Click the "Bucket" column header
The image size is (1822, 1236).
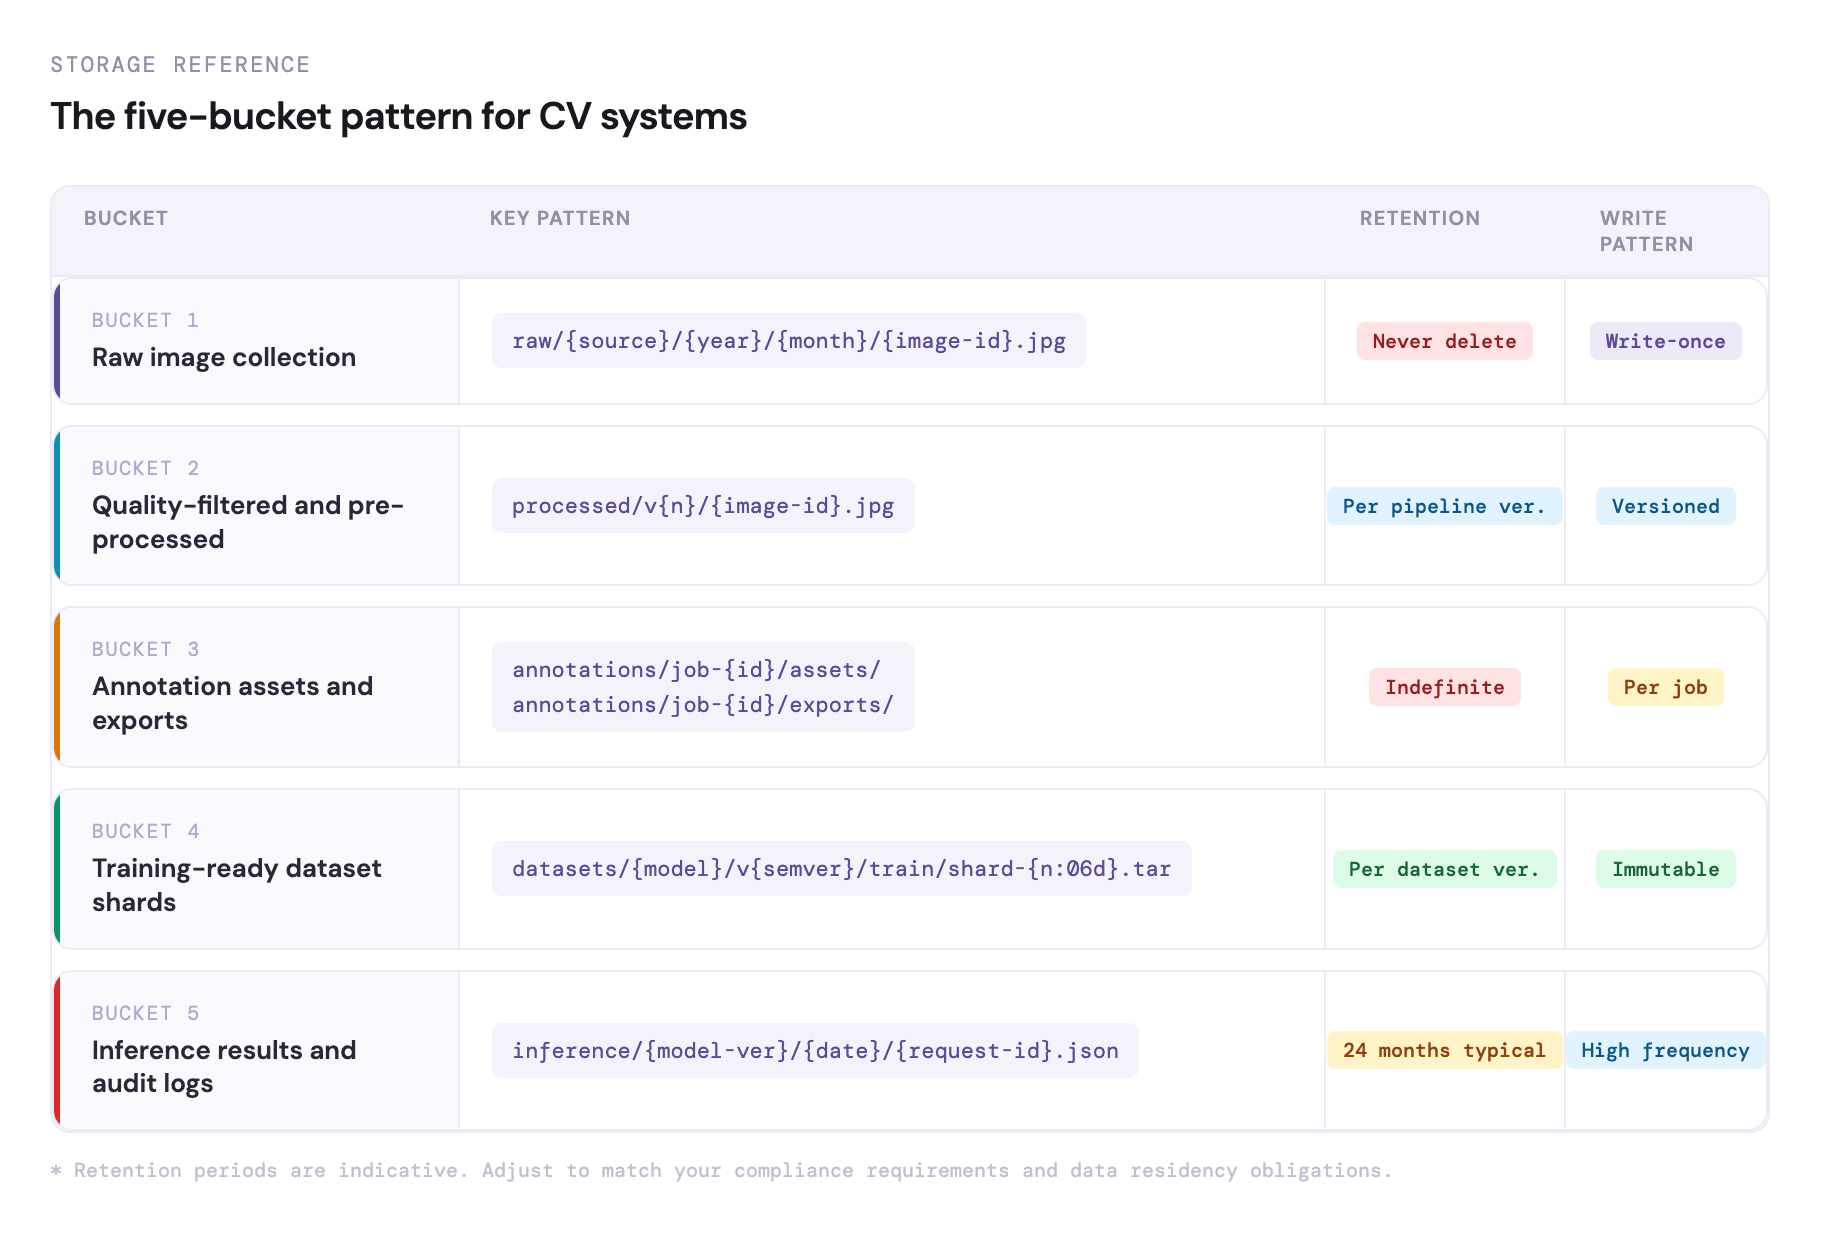point(126,219)
